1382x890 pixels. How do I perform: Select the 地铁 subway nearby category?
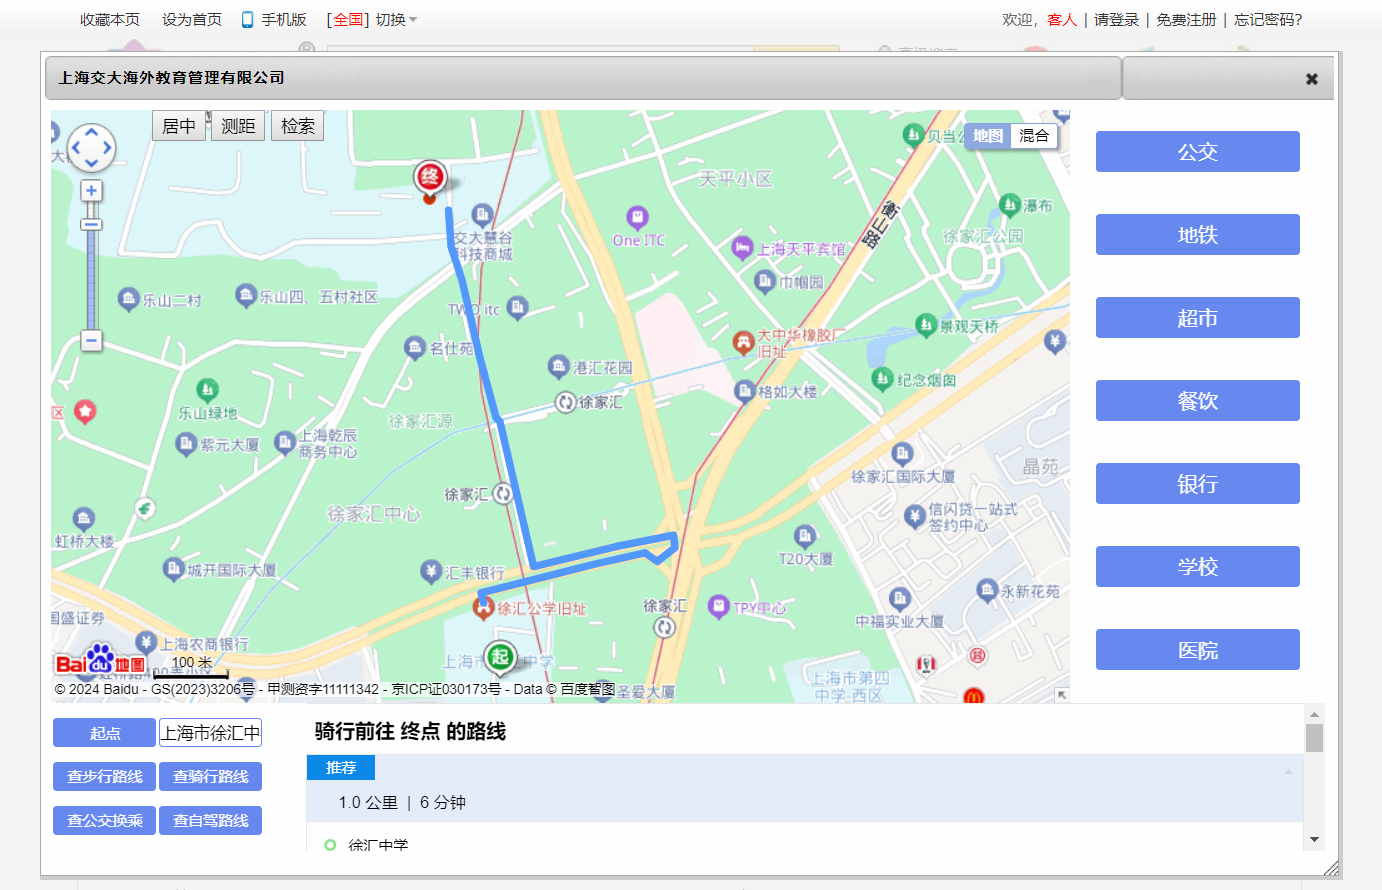(1197, 235)
